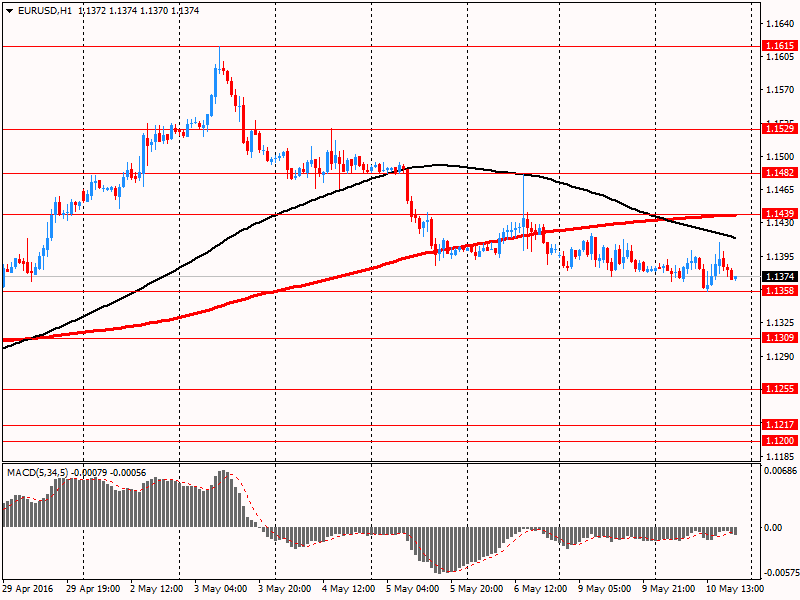Click the 29 Apr 19:00 time label
This screenshot has height=600, width=800.
point(93,589)
